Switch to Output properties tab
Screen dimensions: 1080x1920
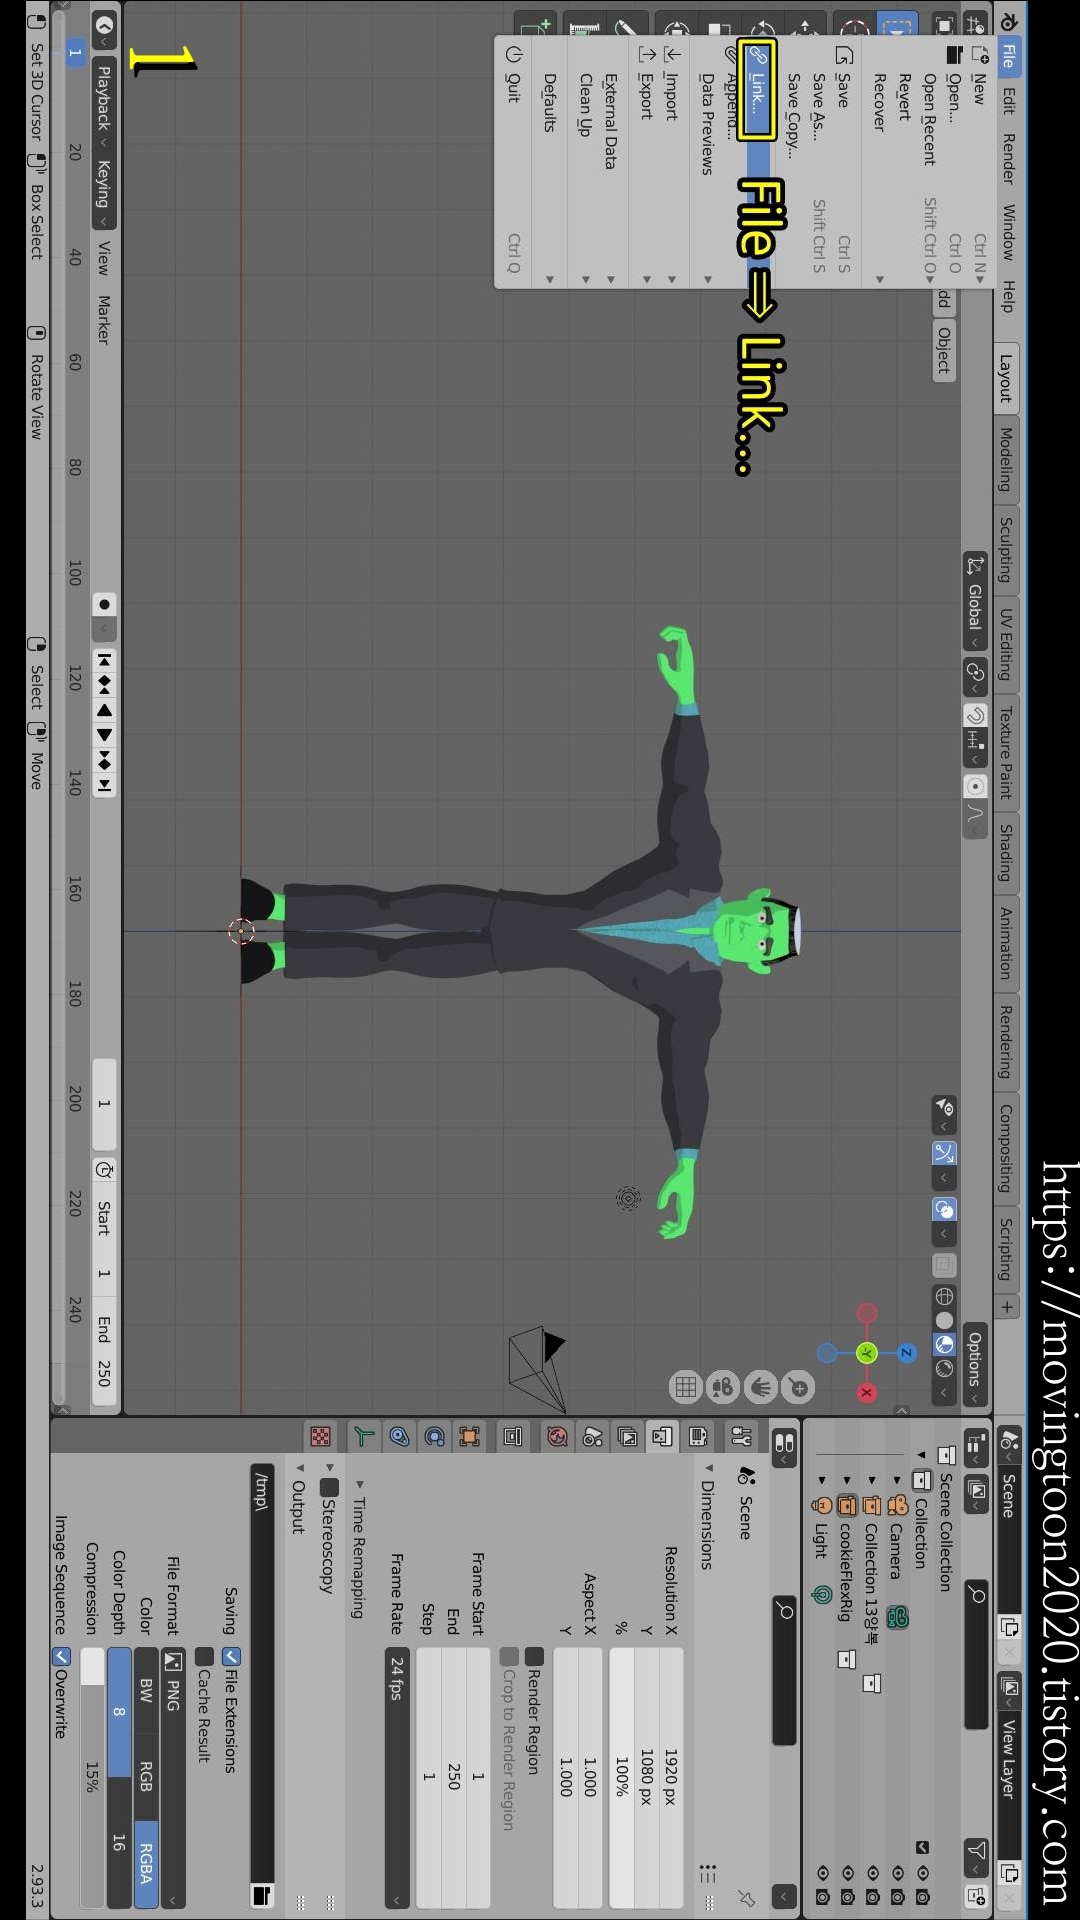tap(663, 1437)
